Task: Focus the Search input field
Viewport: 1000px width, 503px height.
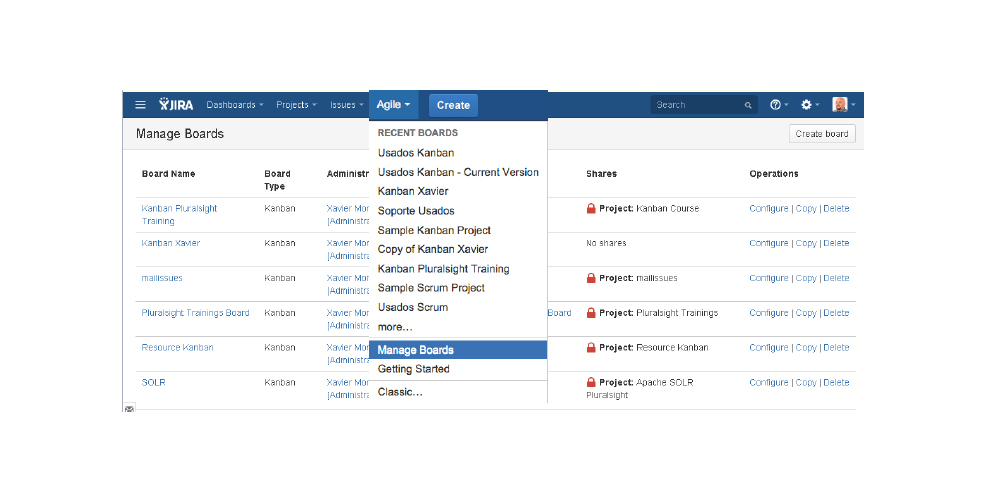Action: [703, 105]
